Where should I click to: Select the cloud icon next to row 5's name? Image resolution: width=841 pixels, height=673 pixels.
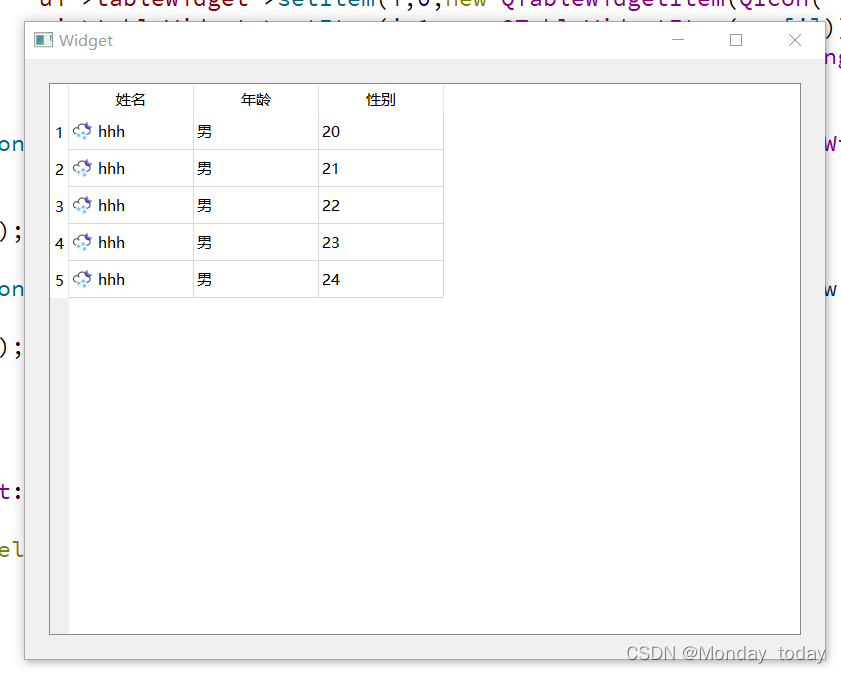82,279
